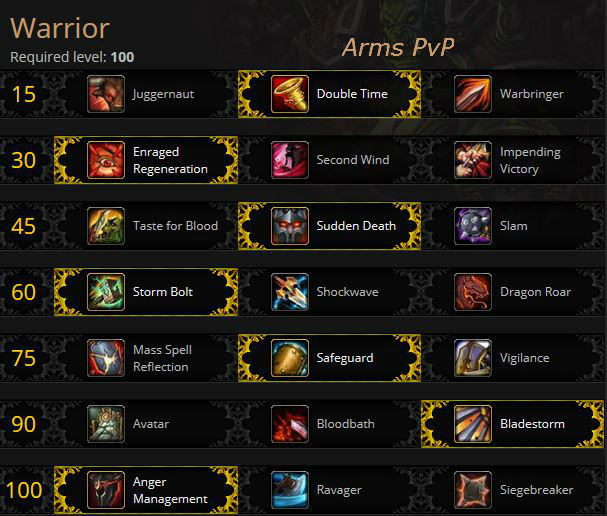
Task: Click the Impending Victory label
Action: click(x=530, y=160)
